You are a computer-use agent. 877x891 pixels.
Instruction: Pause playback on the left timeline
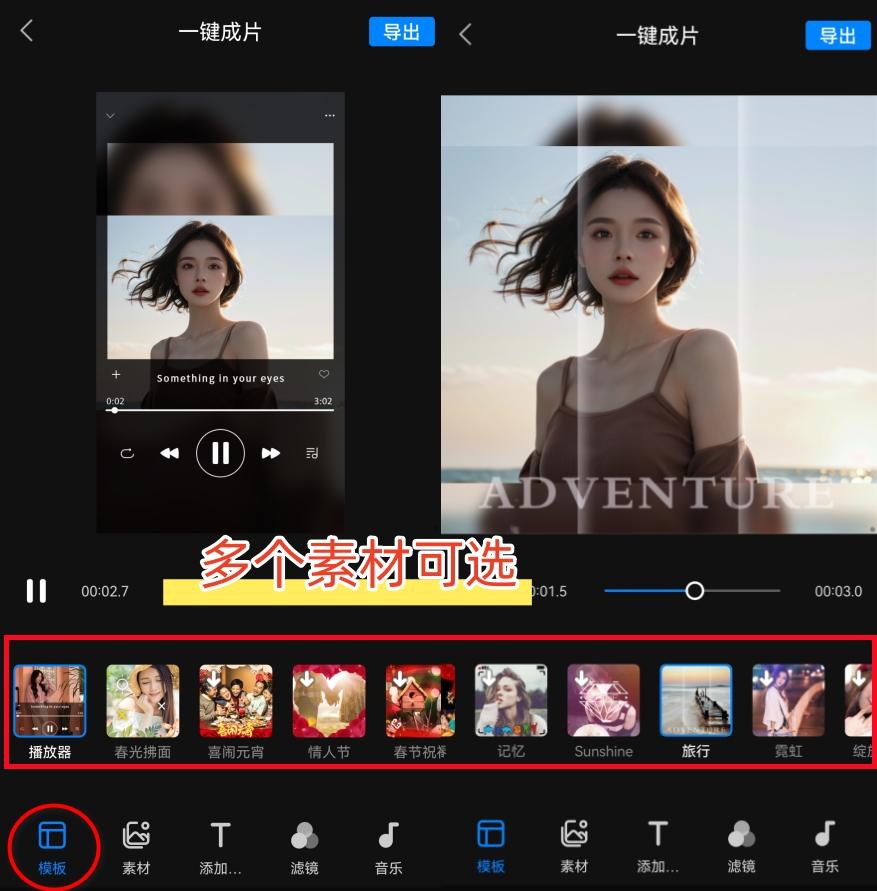pyautogui.click(x=36, y=591)
